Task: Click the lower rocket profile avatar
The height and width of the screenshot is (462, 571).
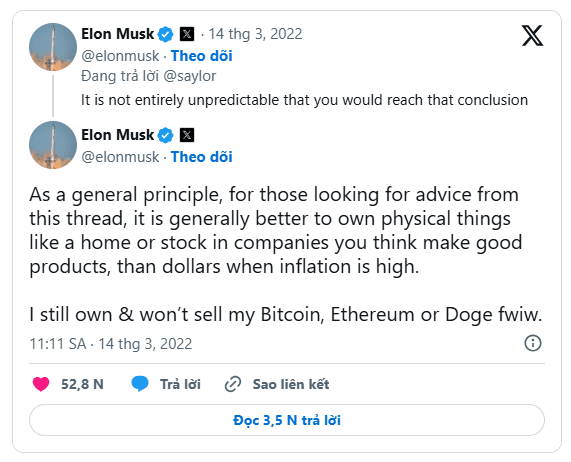Action: click(x=53, y=145)
